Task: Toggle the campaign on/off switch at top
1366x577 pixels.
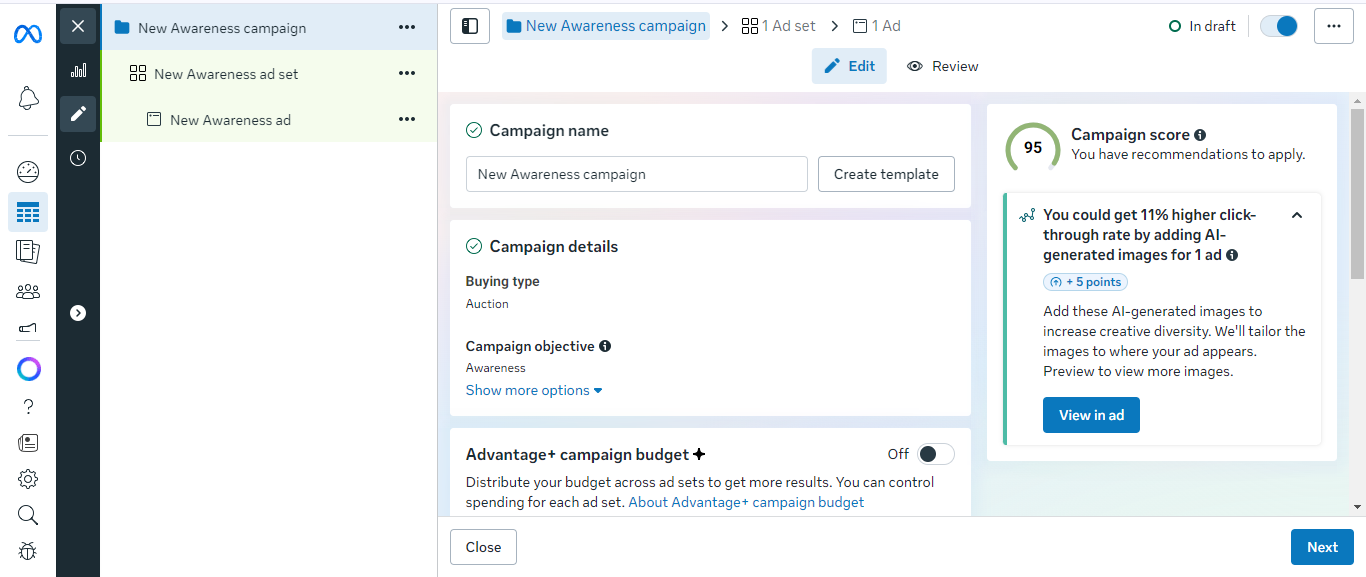Action: (x=1279, y=26)
